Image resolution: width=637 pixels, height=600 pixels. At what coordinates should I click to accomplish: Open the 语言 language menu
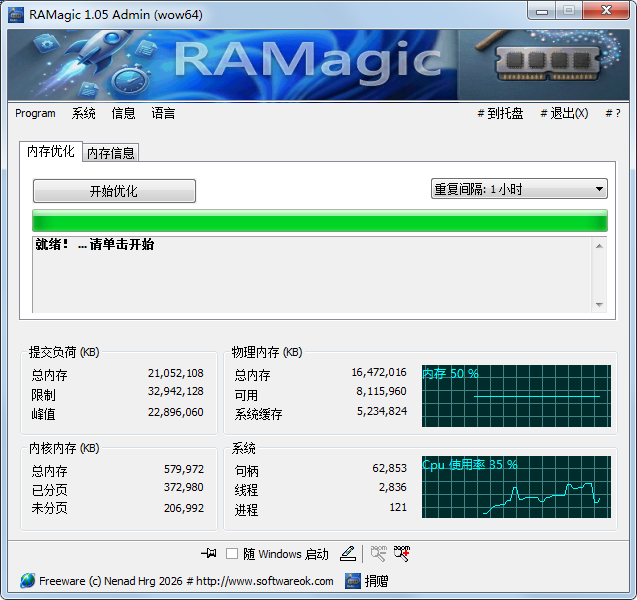[x=163, y=114]
